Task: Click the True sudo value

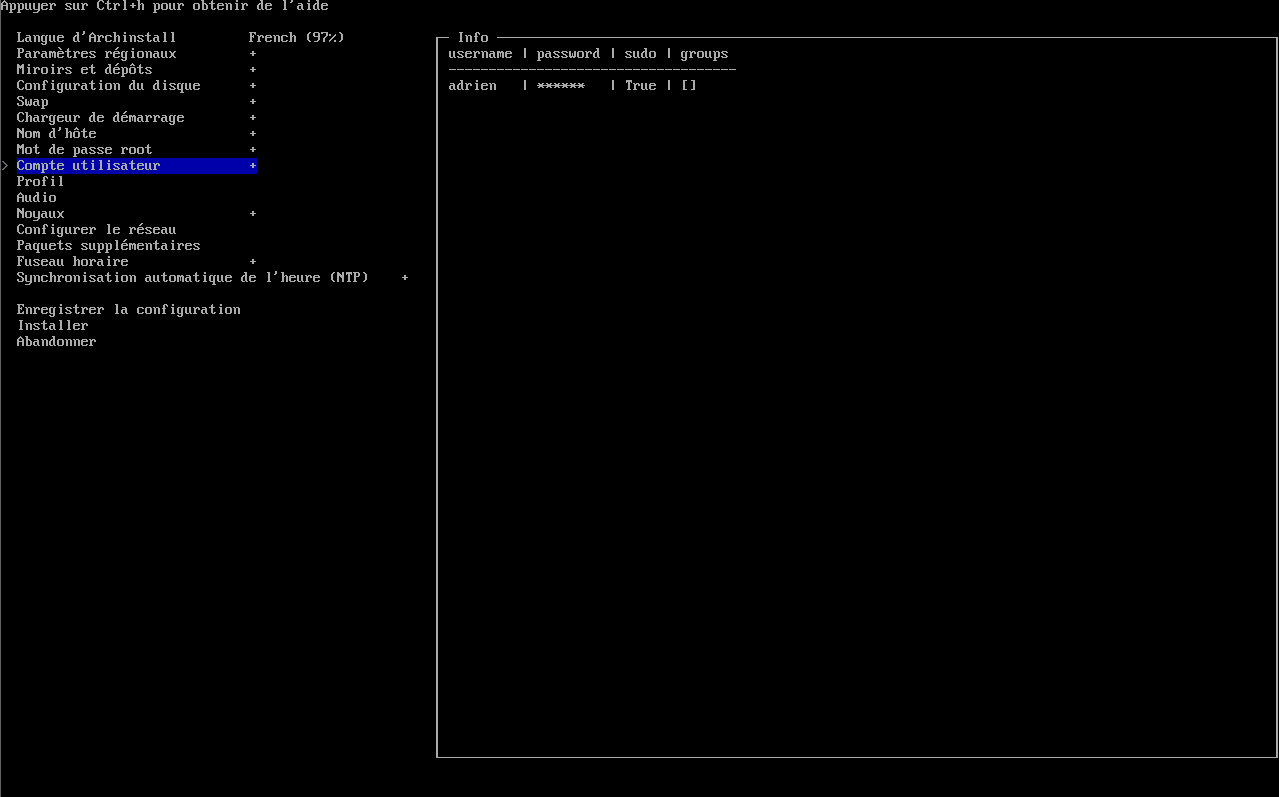Action: pos(640,85)
